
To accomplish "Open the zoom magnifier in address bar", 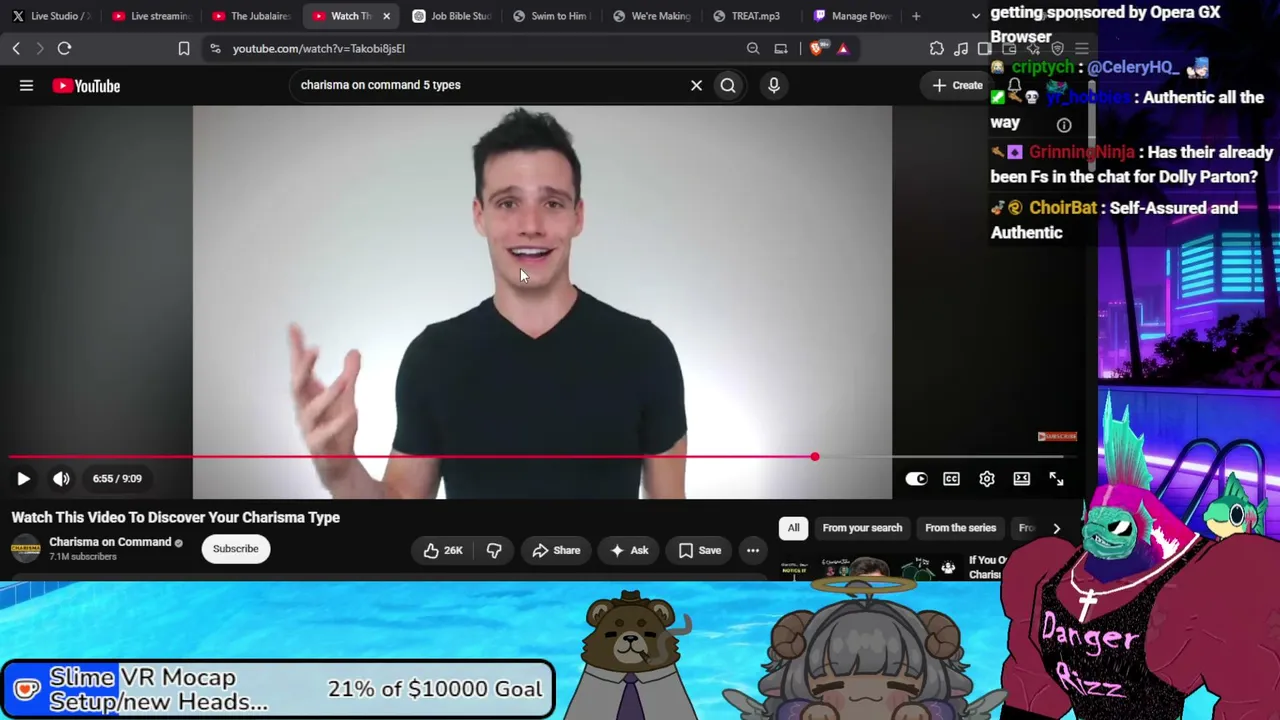I will tap(753, 48).
